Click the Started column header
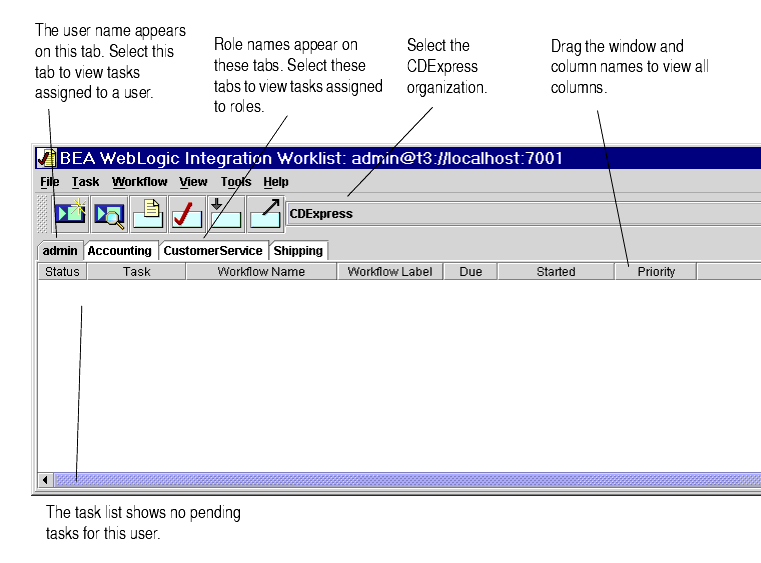Screen dimensions: 761x563 pyautogui.click(x=556, y=272)
